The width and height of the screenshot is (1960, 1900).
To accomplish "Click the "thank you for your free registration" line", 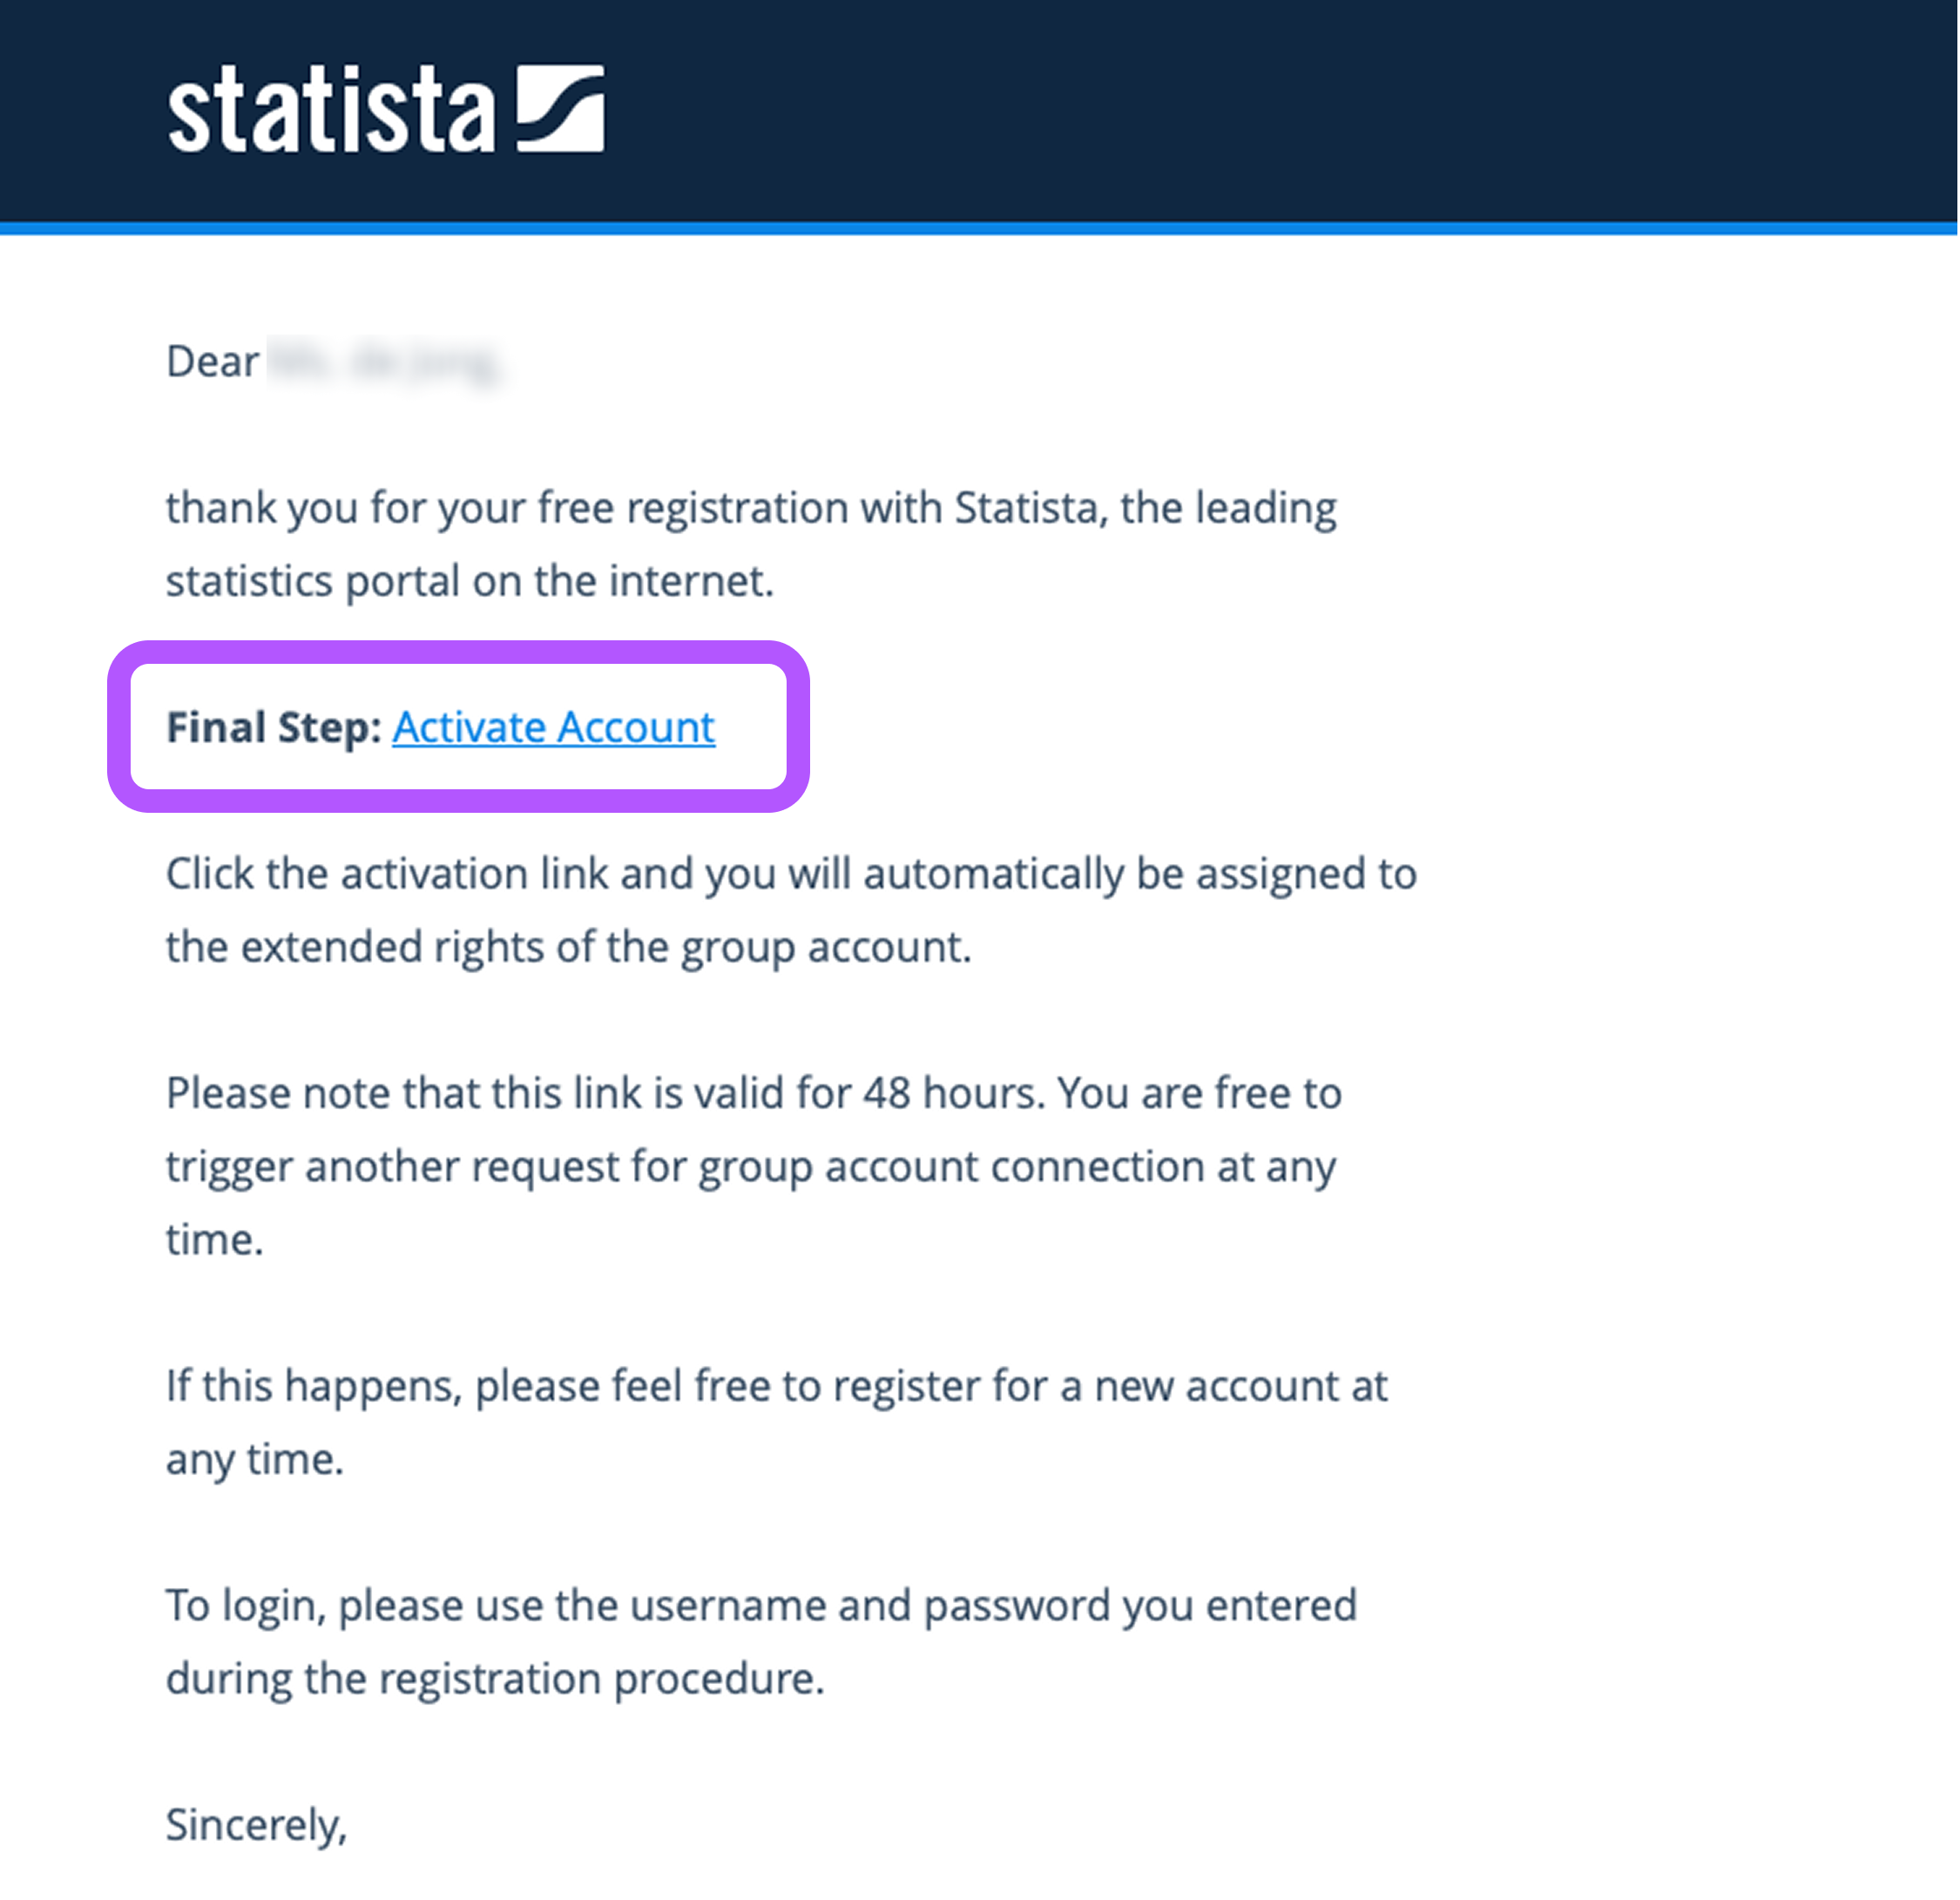I will (x=750, y=508).
